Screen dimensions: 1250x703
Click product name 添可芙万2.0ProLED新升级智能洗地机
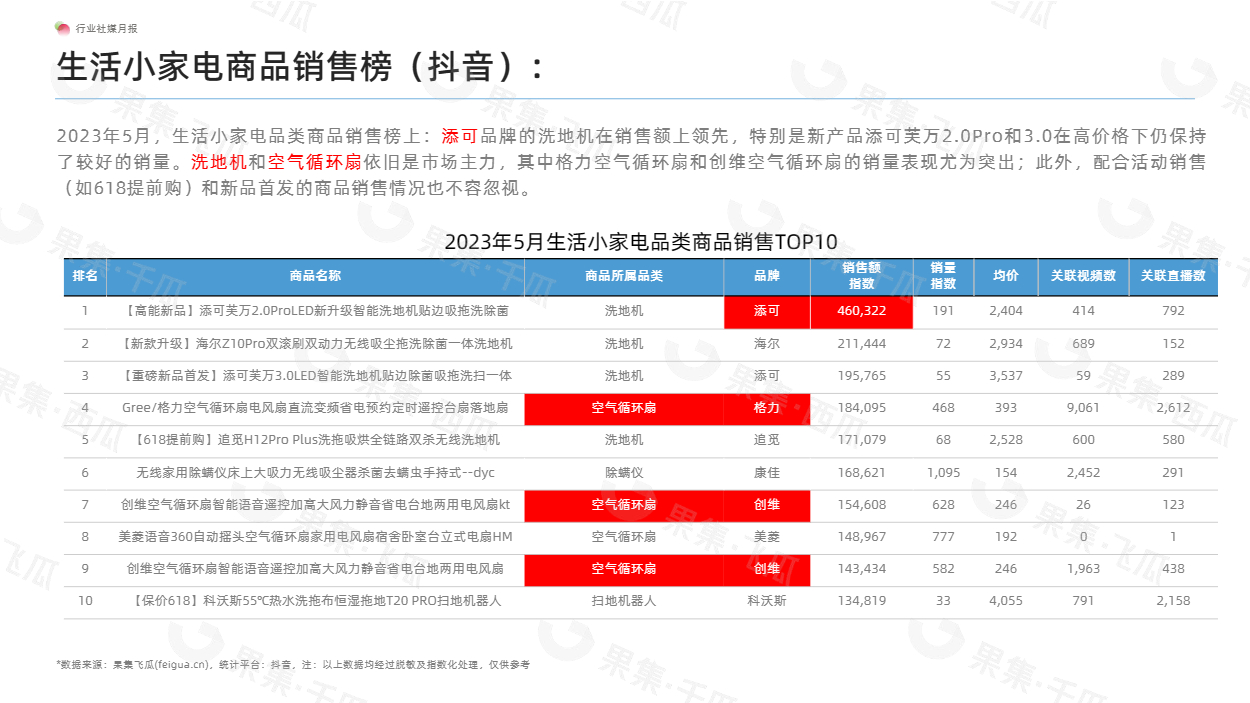(x=315, y=311)
